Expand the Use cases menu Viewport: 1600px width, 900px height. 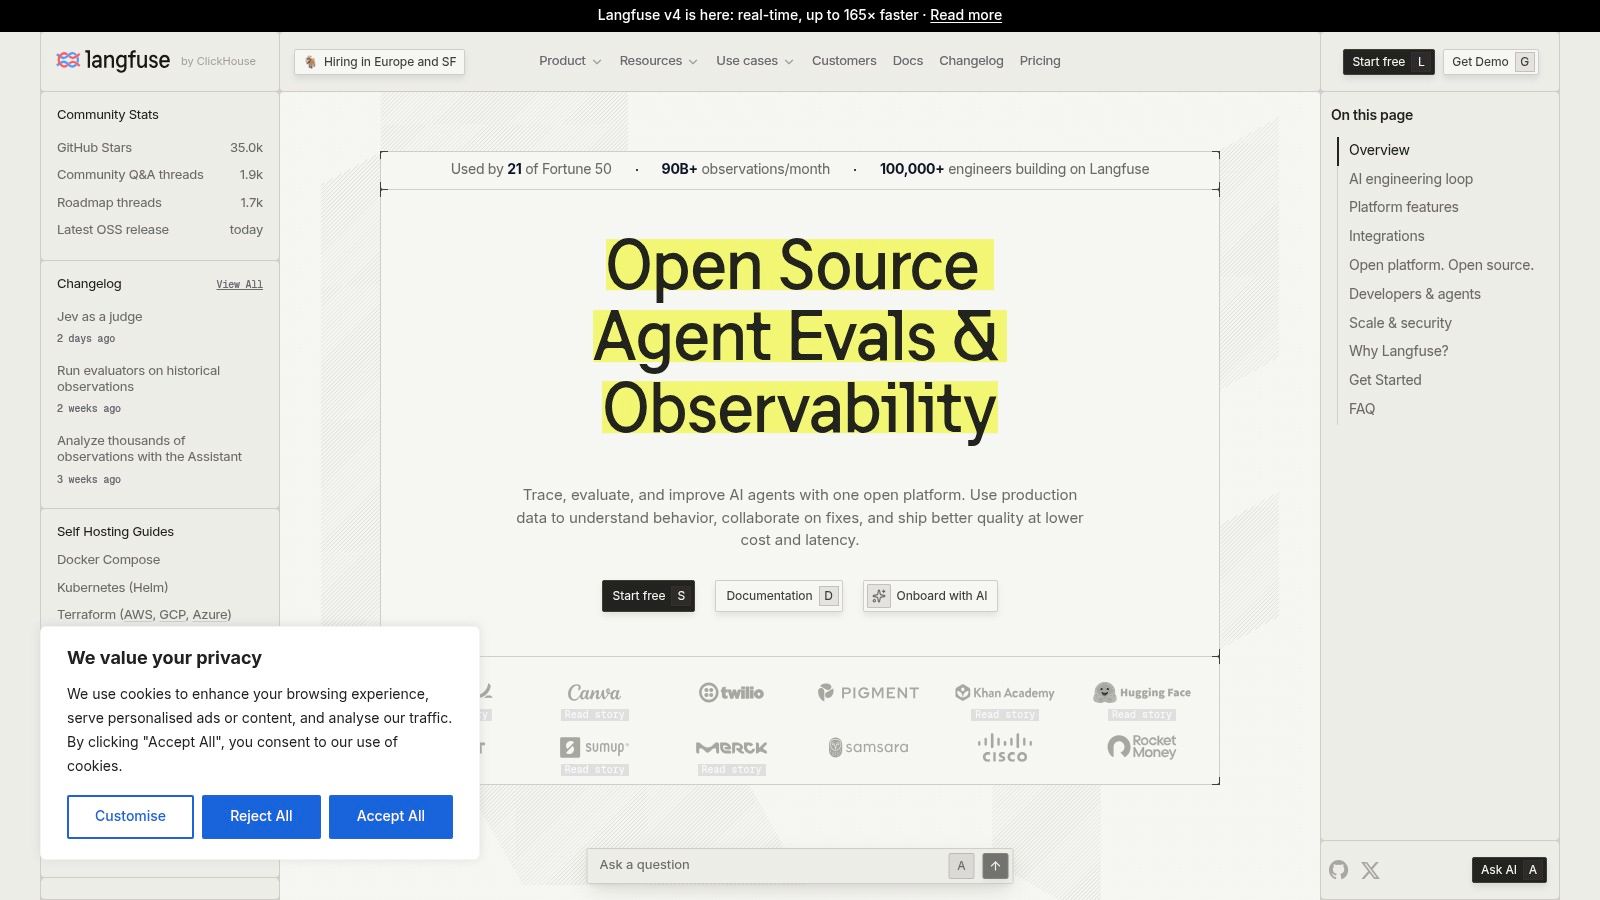[x=755, y=61]
